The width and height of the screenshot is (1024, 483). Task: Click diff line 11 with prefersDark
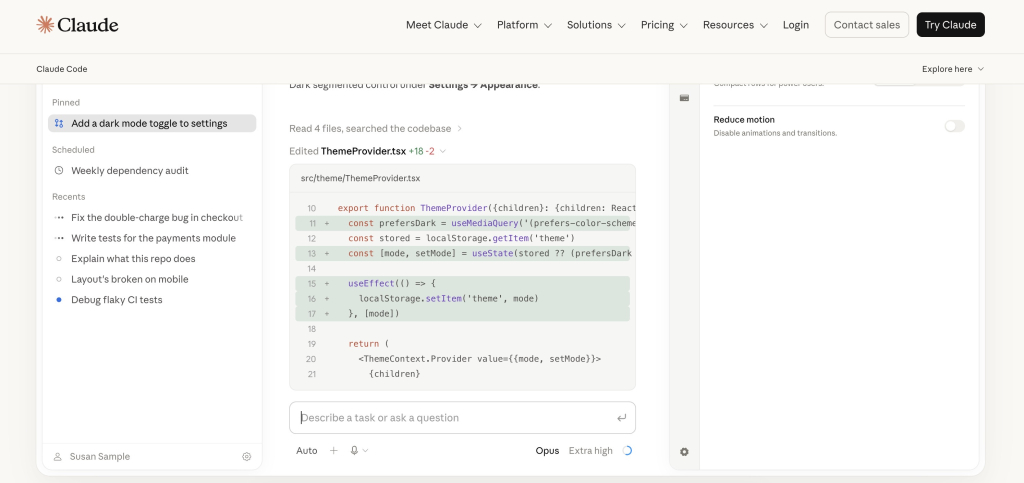point(462,223)
